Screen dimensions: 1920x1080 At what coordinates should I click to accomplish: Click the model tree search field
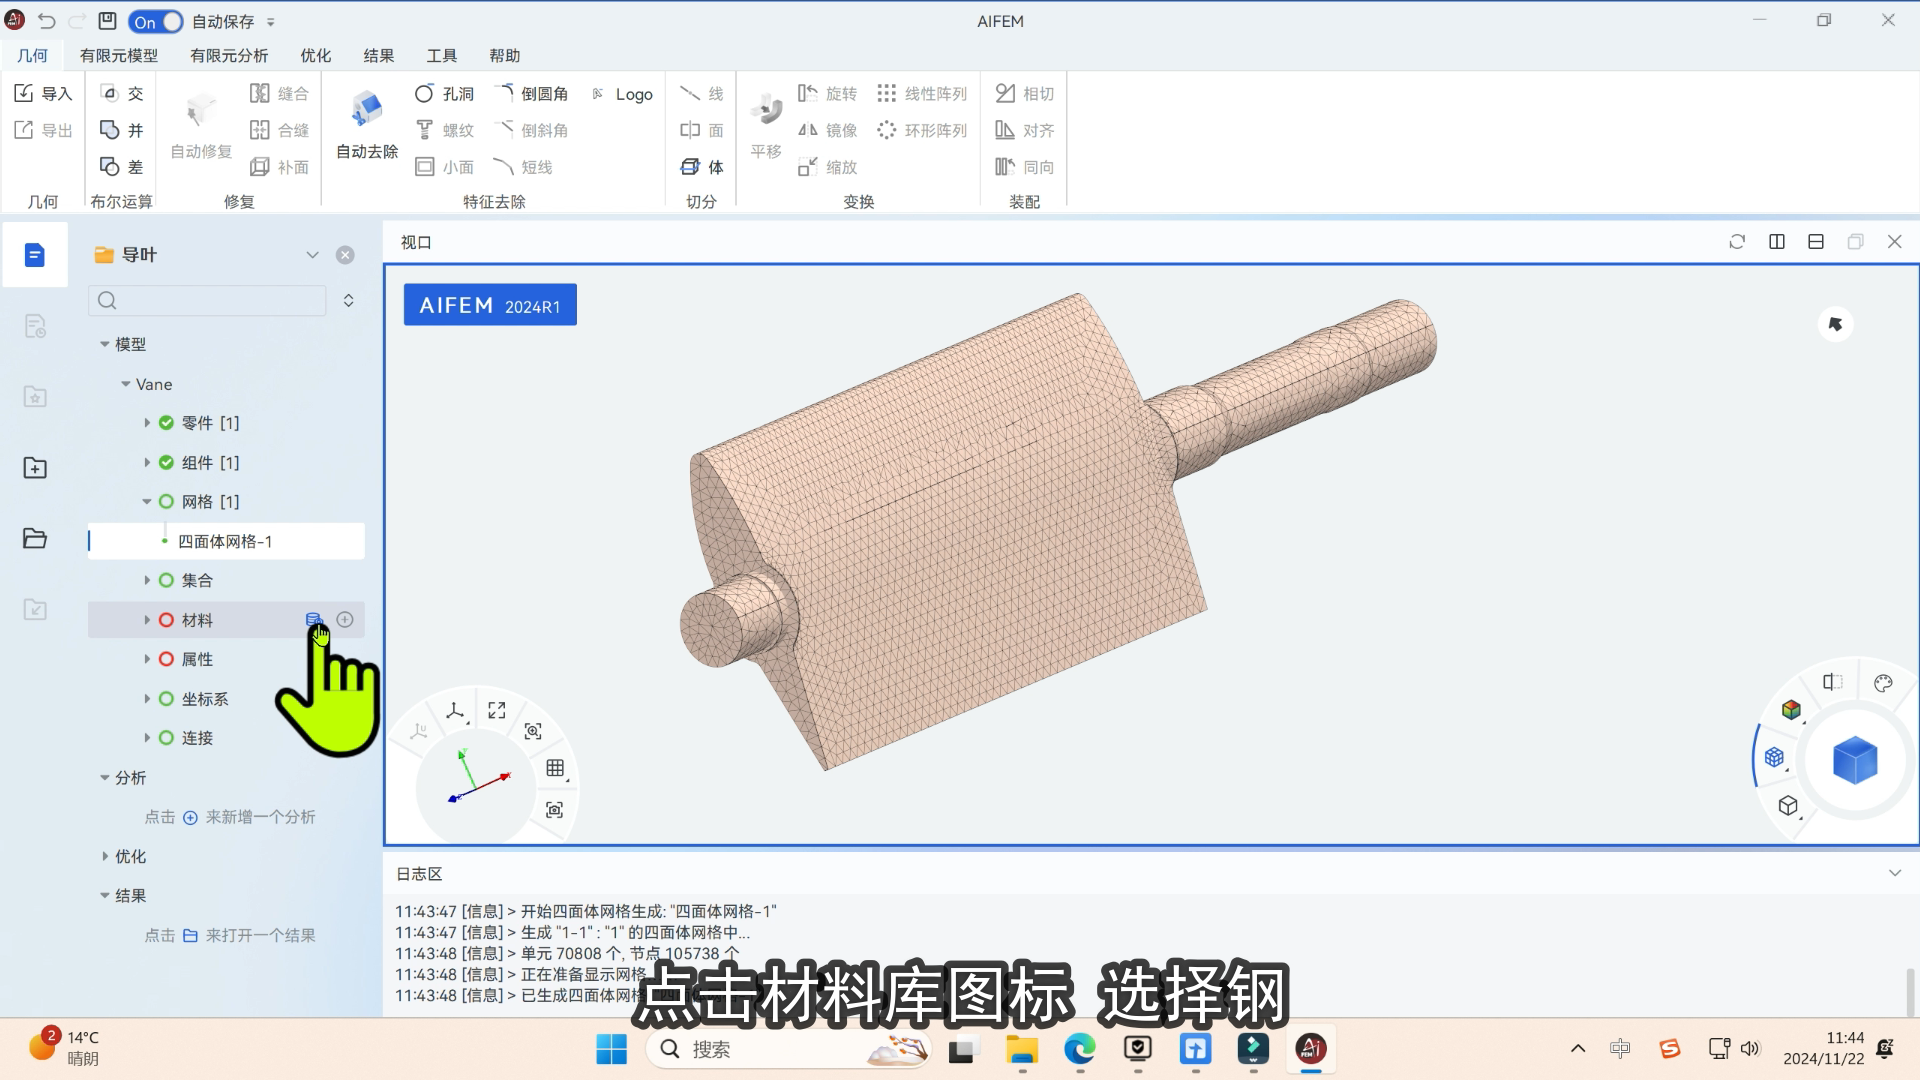pos(215,300)
